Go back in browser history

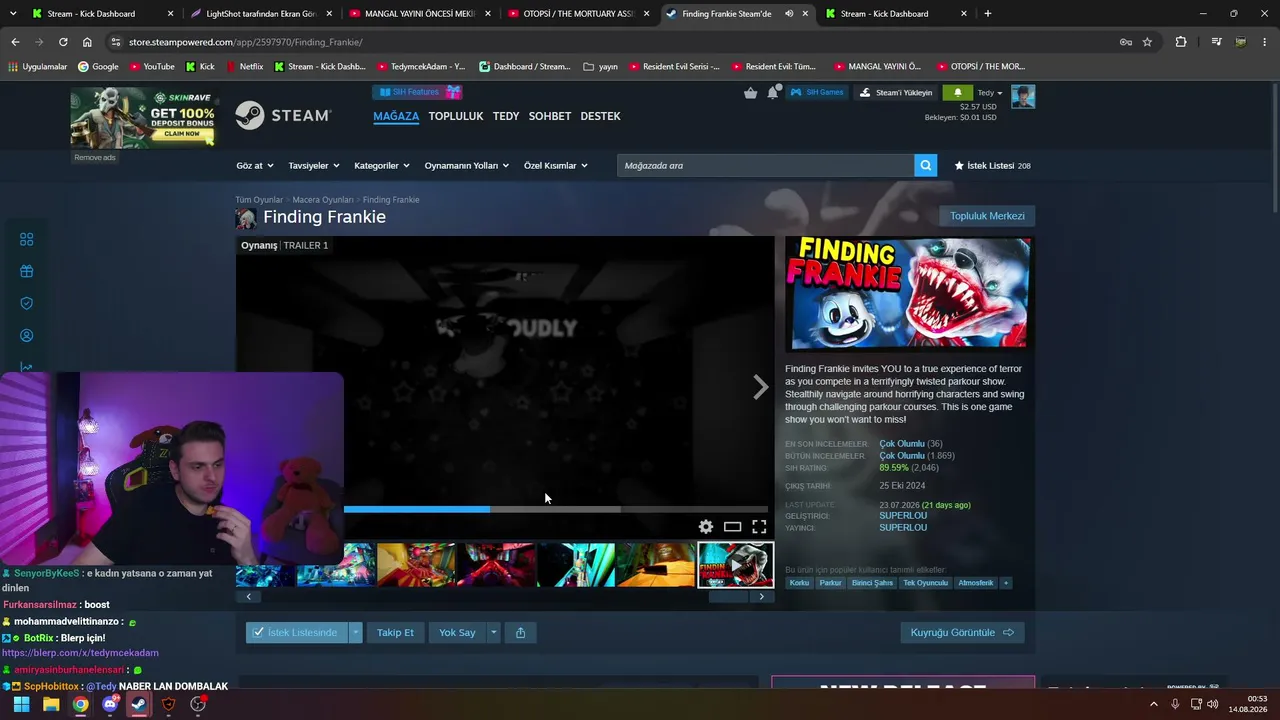tap(15, 42)
